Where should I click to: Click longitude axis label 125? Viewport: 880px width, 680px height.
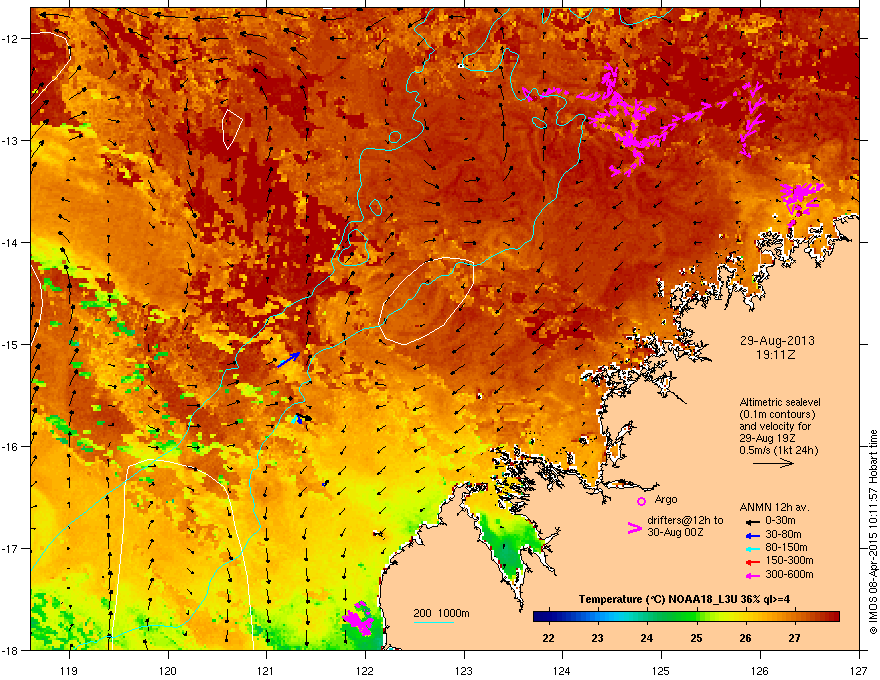[661, 670]
